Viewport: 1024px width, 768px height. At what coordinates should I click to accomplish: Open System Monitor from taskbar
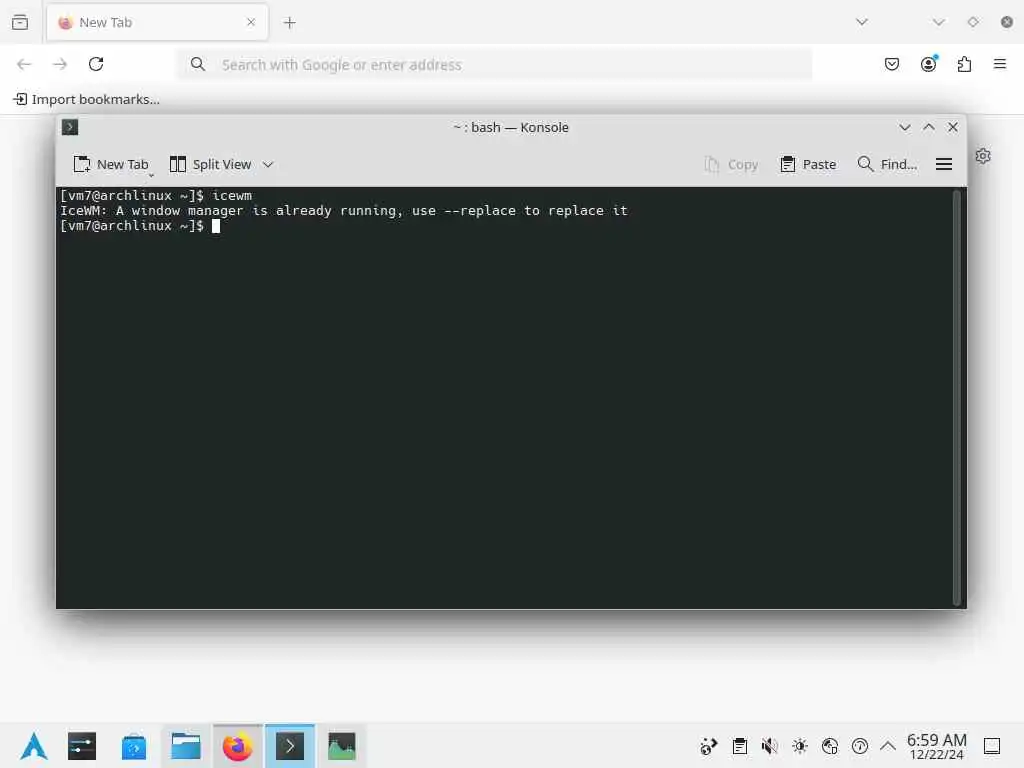coord(342,746)
